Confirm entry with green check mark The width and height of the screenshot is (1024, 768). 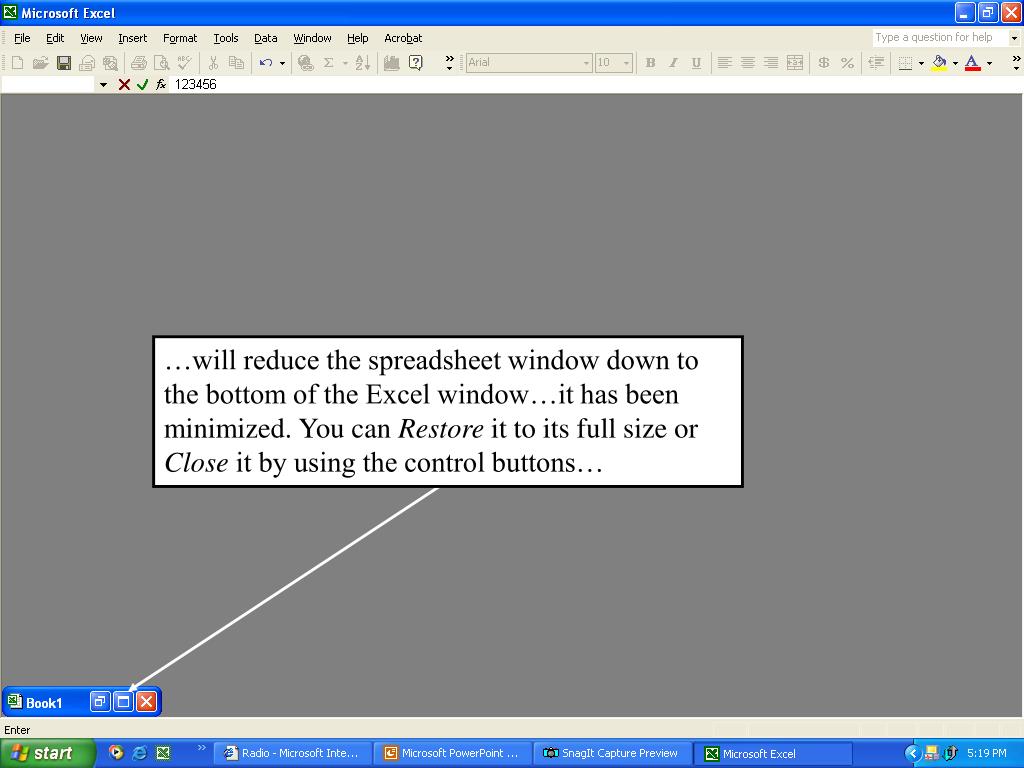[x=142, y=84]
